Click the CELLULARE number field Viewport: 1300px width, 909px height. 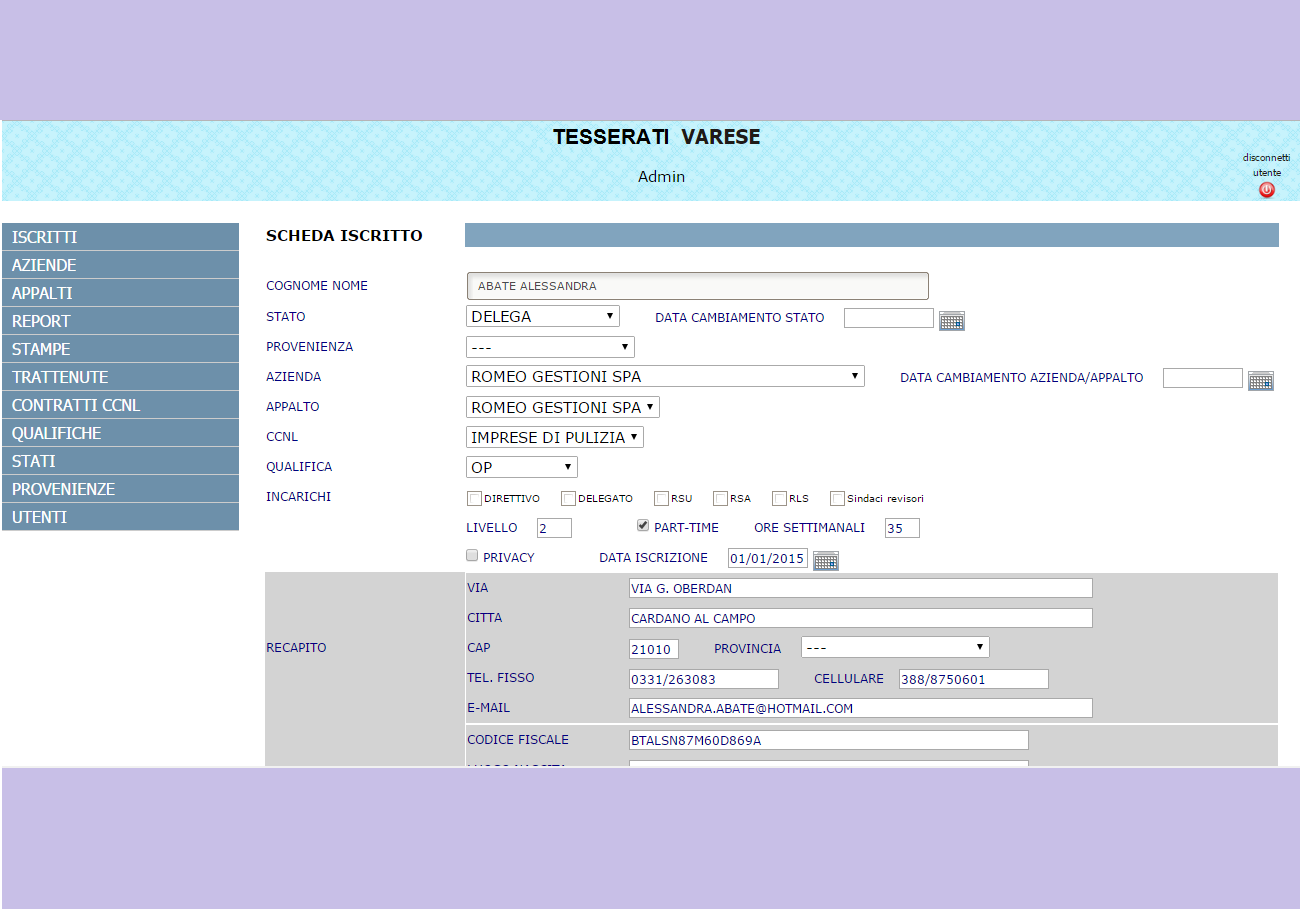[974, 679]
